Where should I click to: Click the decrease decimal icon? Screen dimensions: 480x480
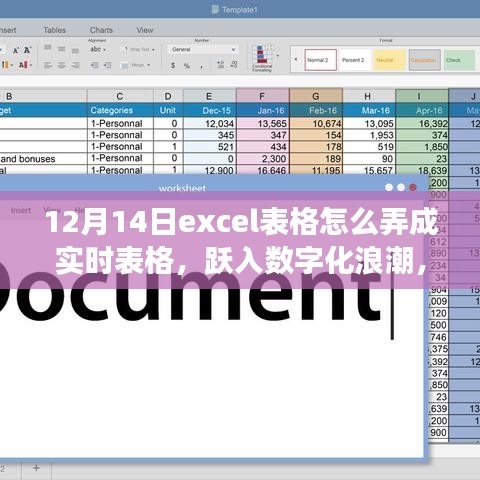(x=234, y=64)
